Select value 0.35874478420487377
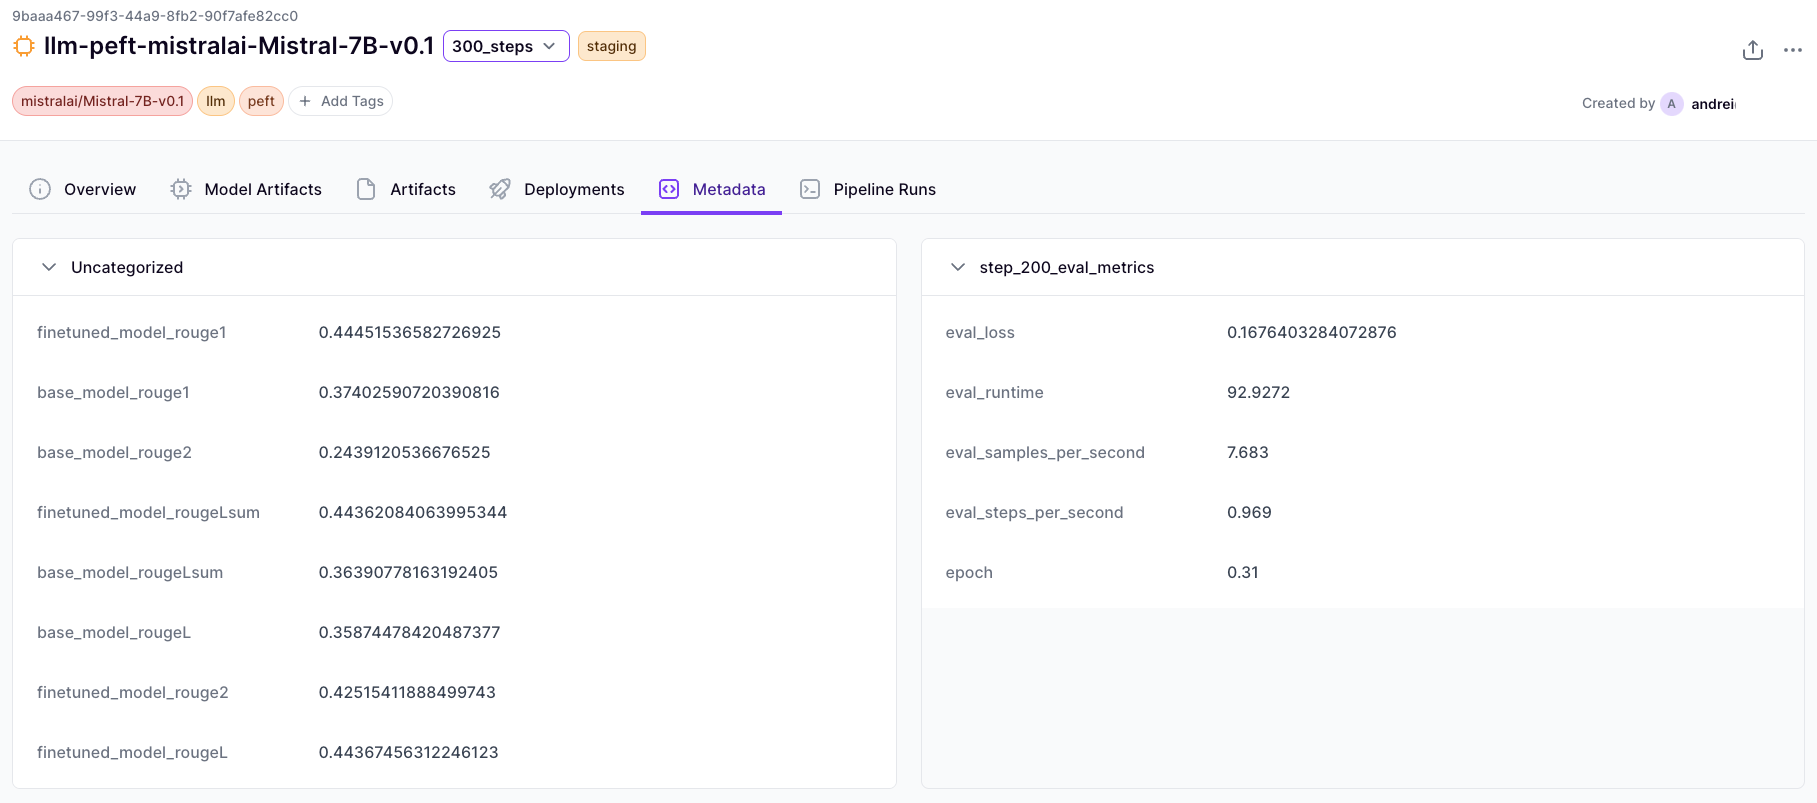Viewport: 1817px width, 803px height. [410, 632]
